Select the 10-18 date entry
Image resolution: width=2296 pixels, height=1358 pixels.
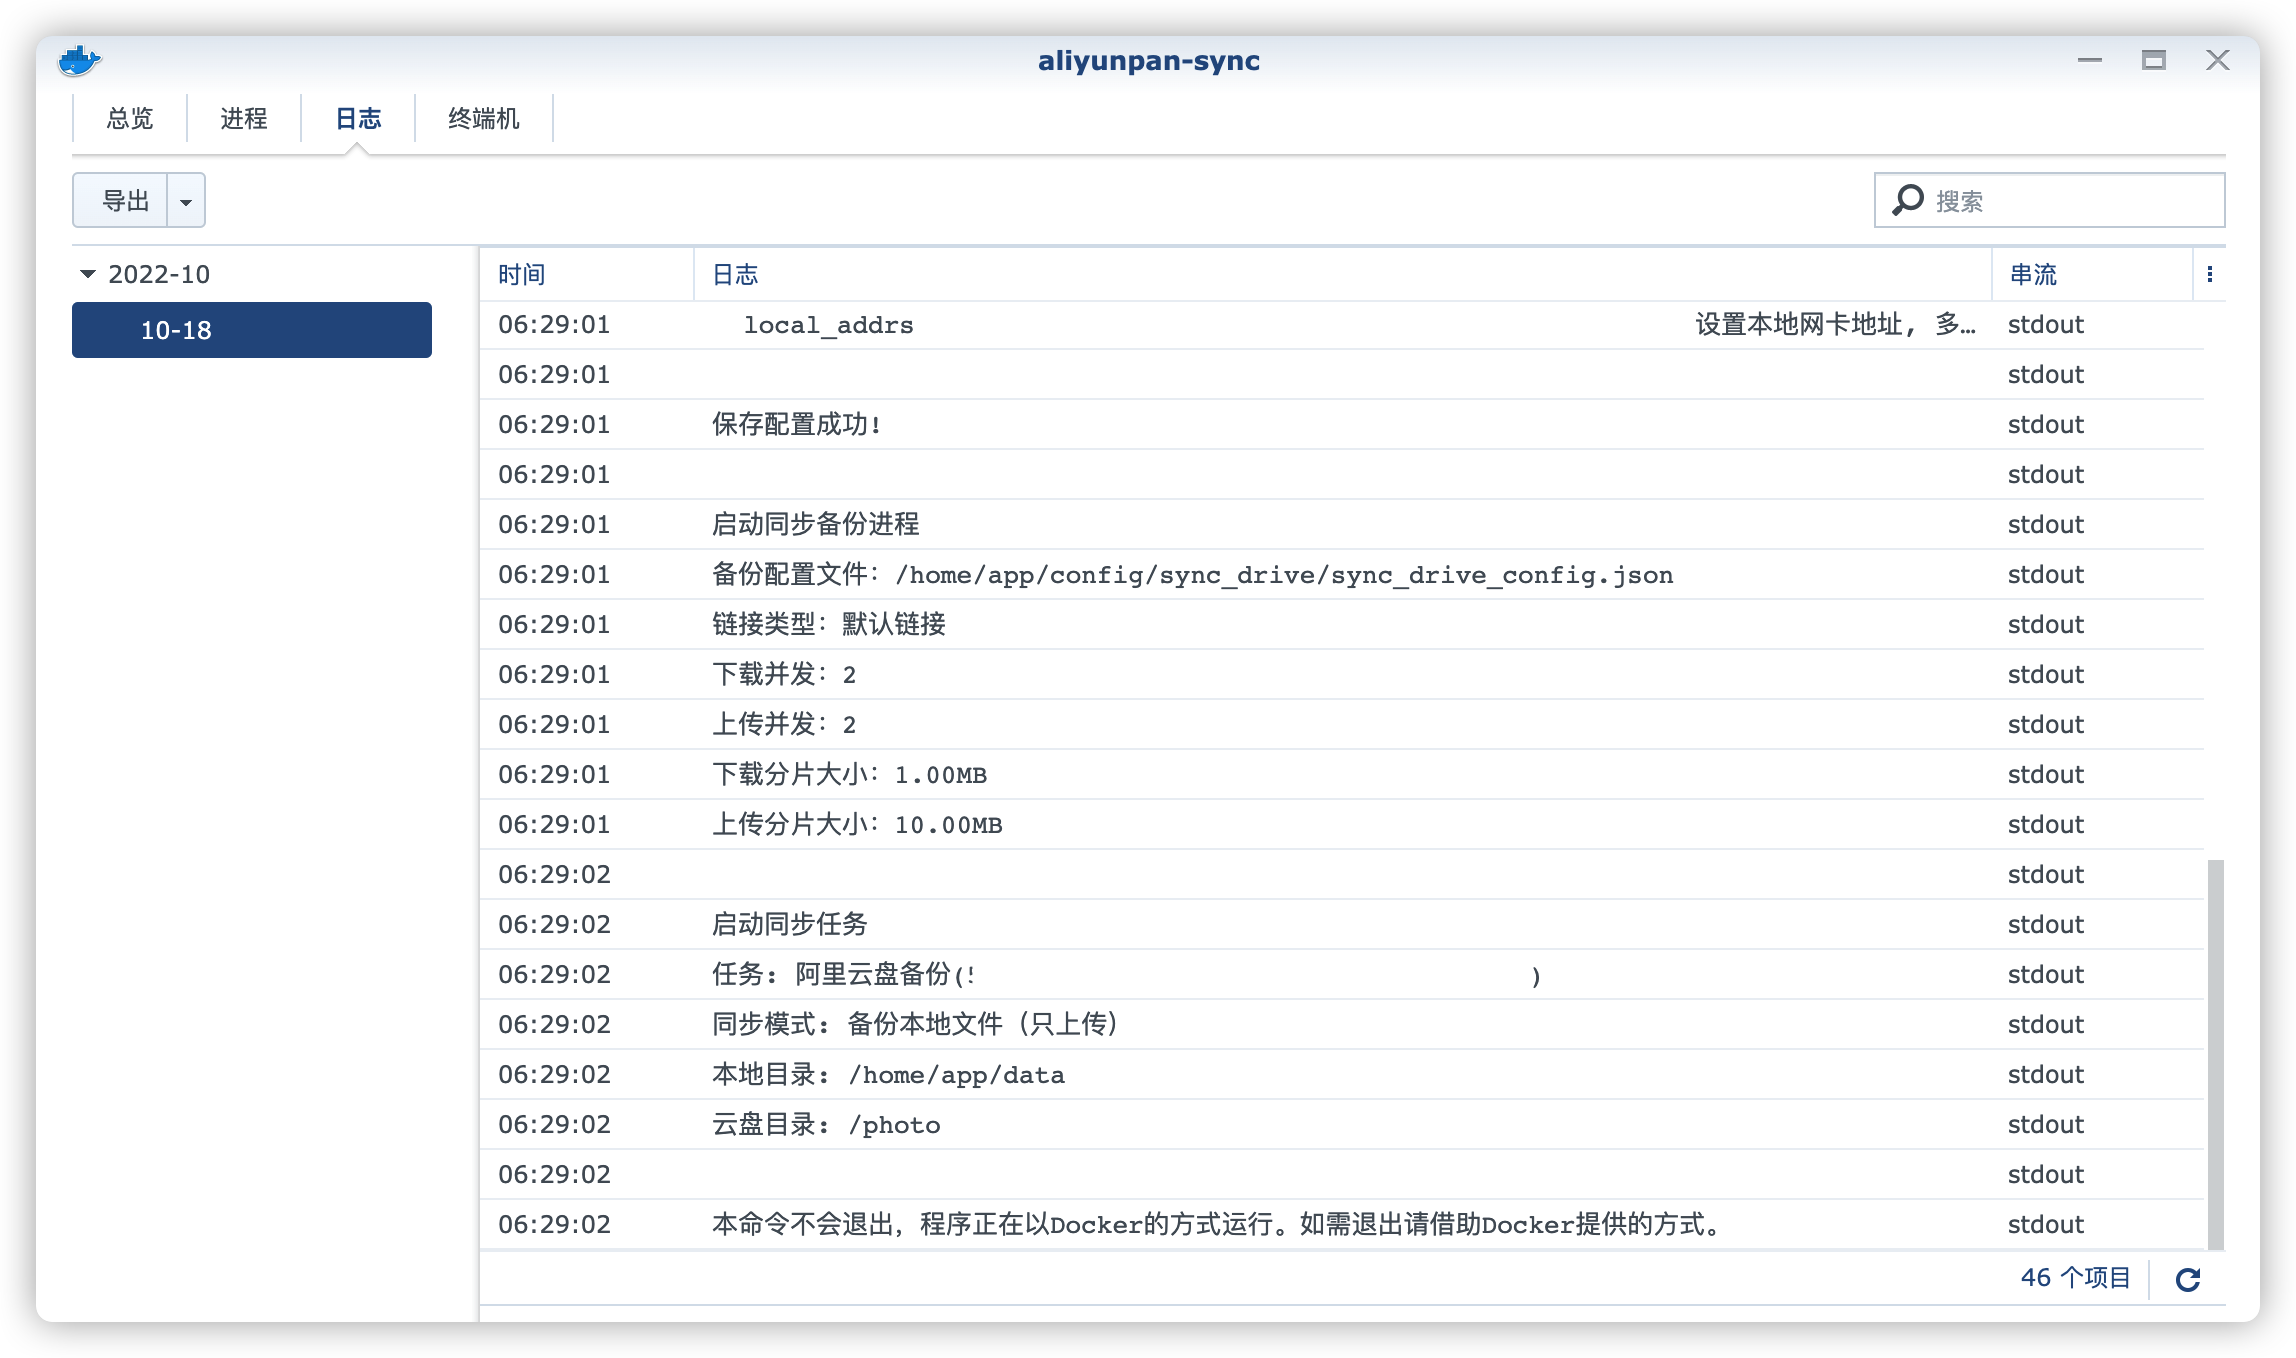tap(252, 330)
